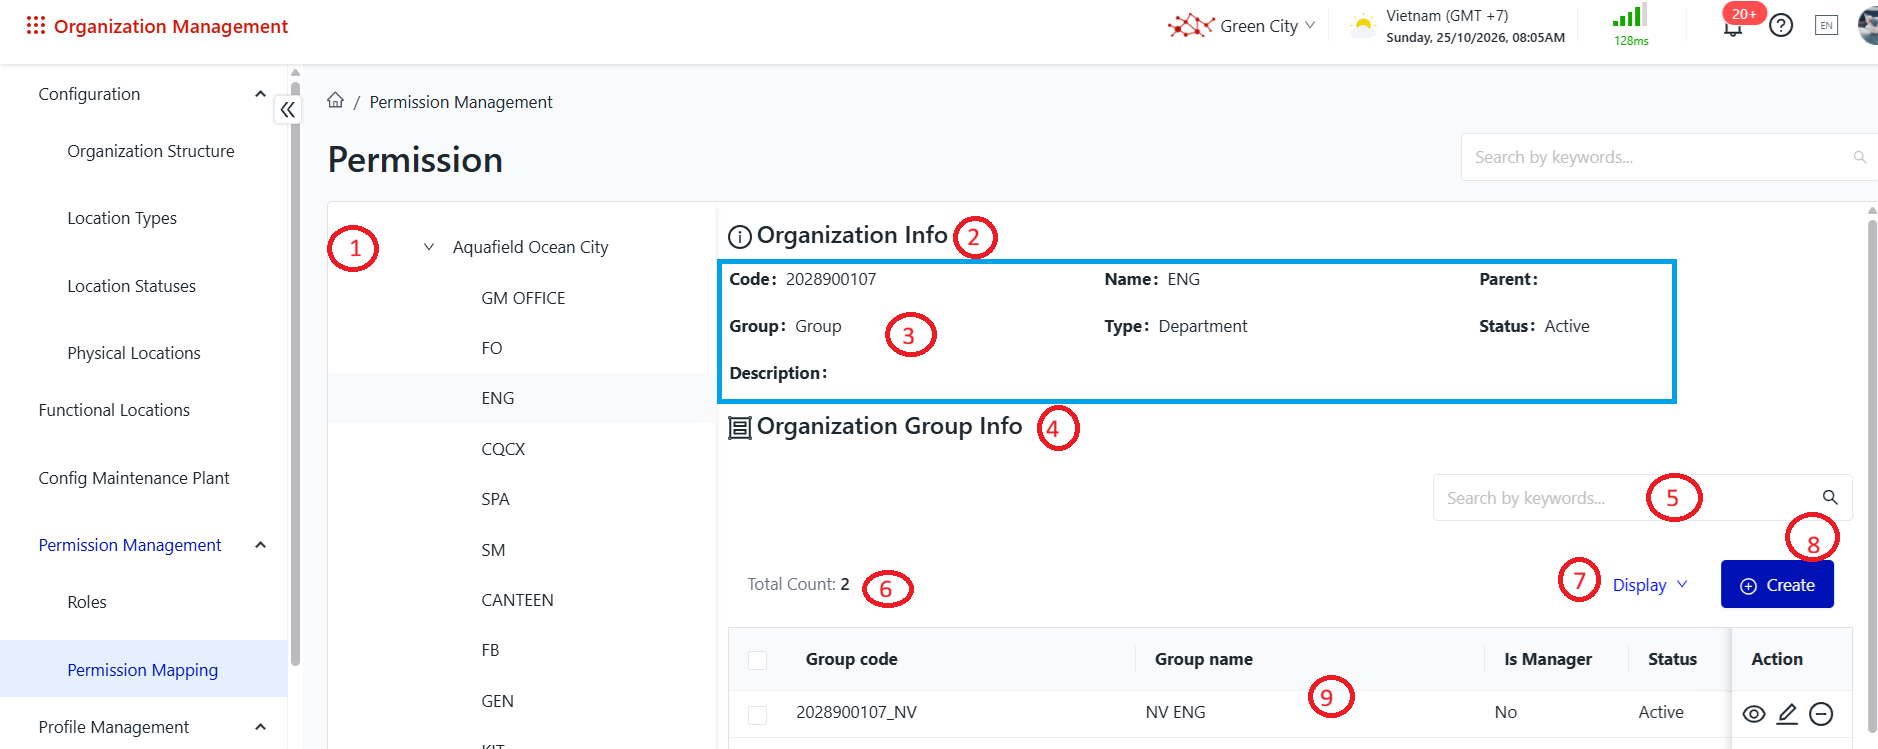Open the user avatar in the header
Image resolution: width=1878 pixels, height=749 pixels.
[x=1869, y=25]
